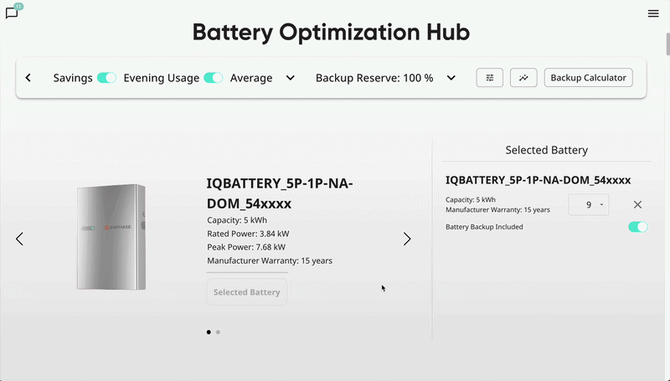This screenshot has width=670, height=381.
Task: Click the carousel Manufacturer Warranty: 15 years text
Action: 270,261
